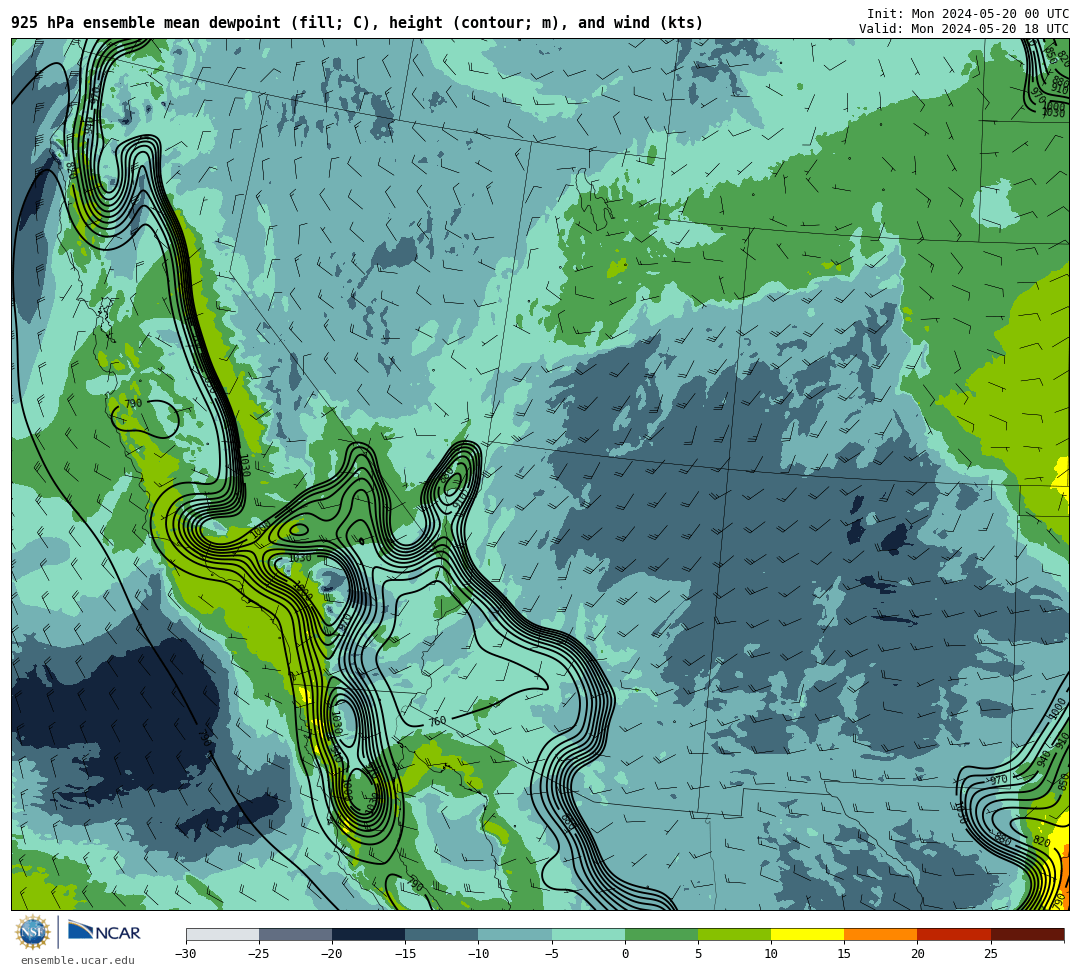Click the colorbar tick label '-10'

coord(478,954)
